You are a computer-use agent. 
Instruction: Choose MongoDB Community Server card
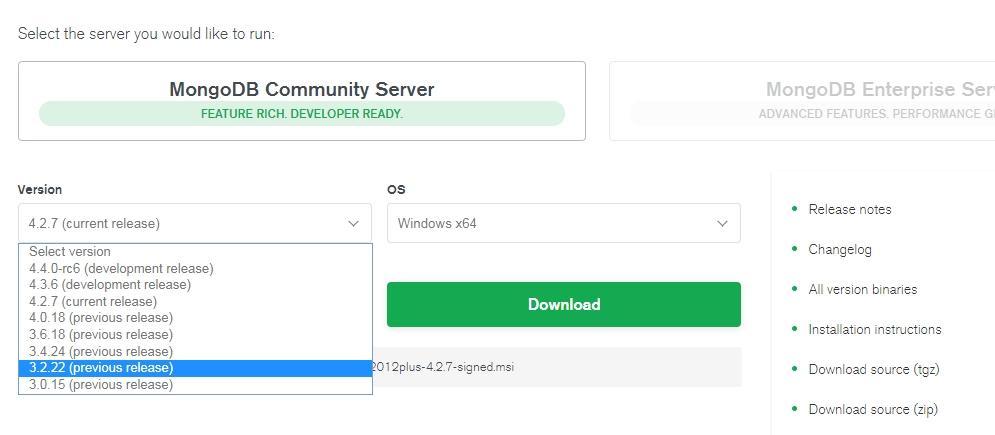(x=302, y=101)
